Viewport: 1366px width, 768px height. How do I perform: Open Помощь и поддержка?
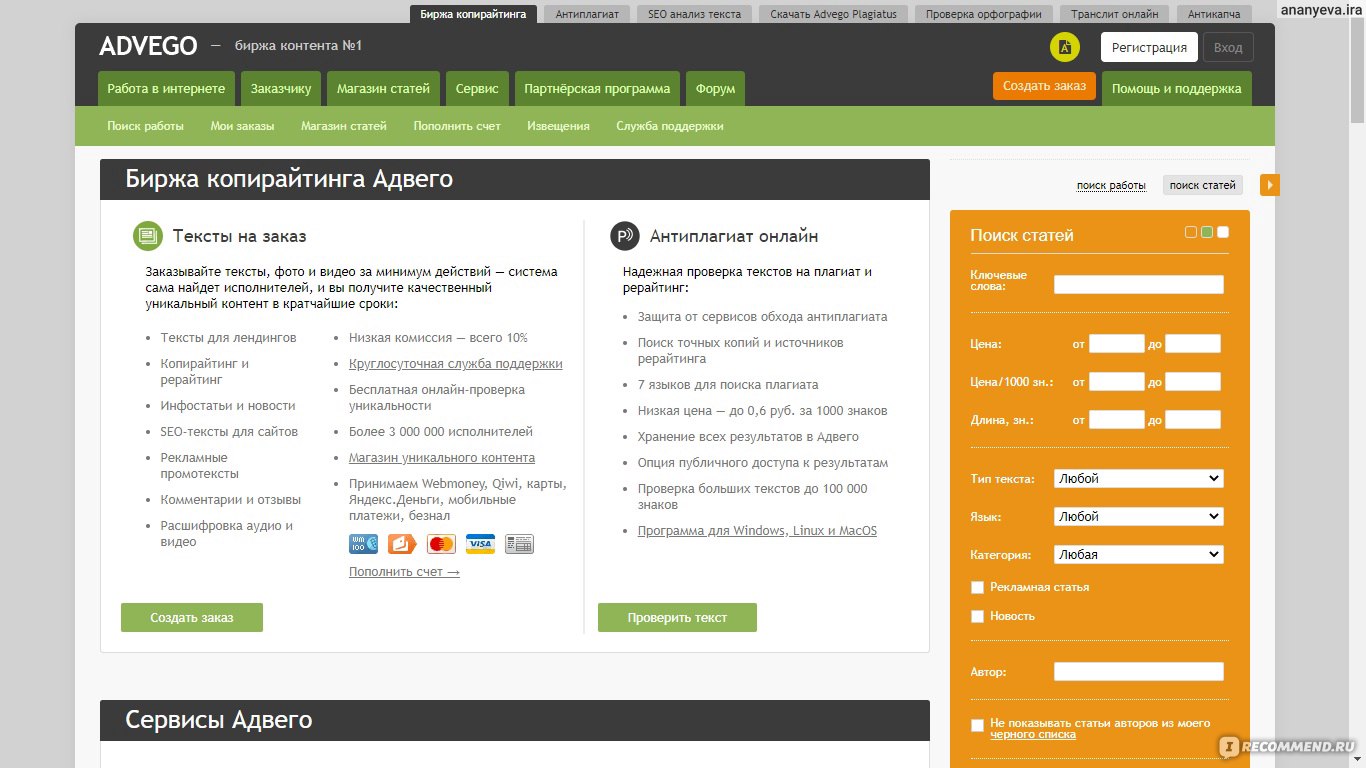click(1176, 88)
